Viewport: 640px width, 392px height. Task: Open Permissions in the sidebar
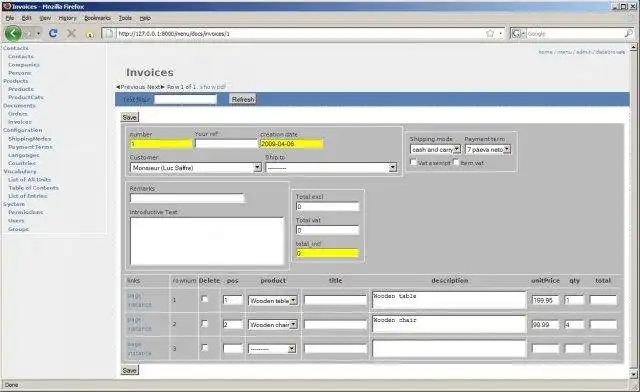[x=25, y=212]
